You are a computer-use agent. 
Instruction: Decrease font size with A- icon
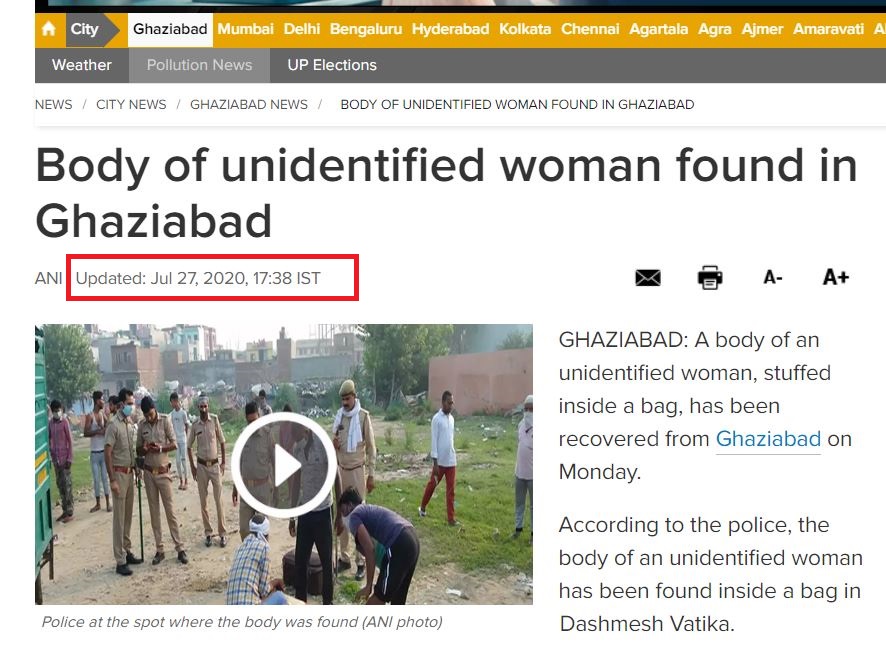[772, 278]
